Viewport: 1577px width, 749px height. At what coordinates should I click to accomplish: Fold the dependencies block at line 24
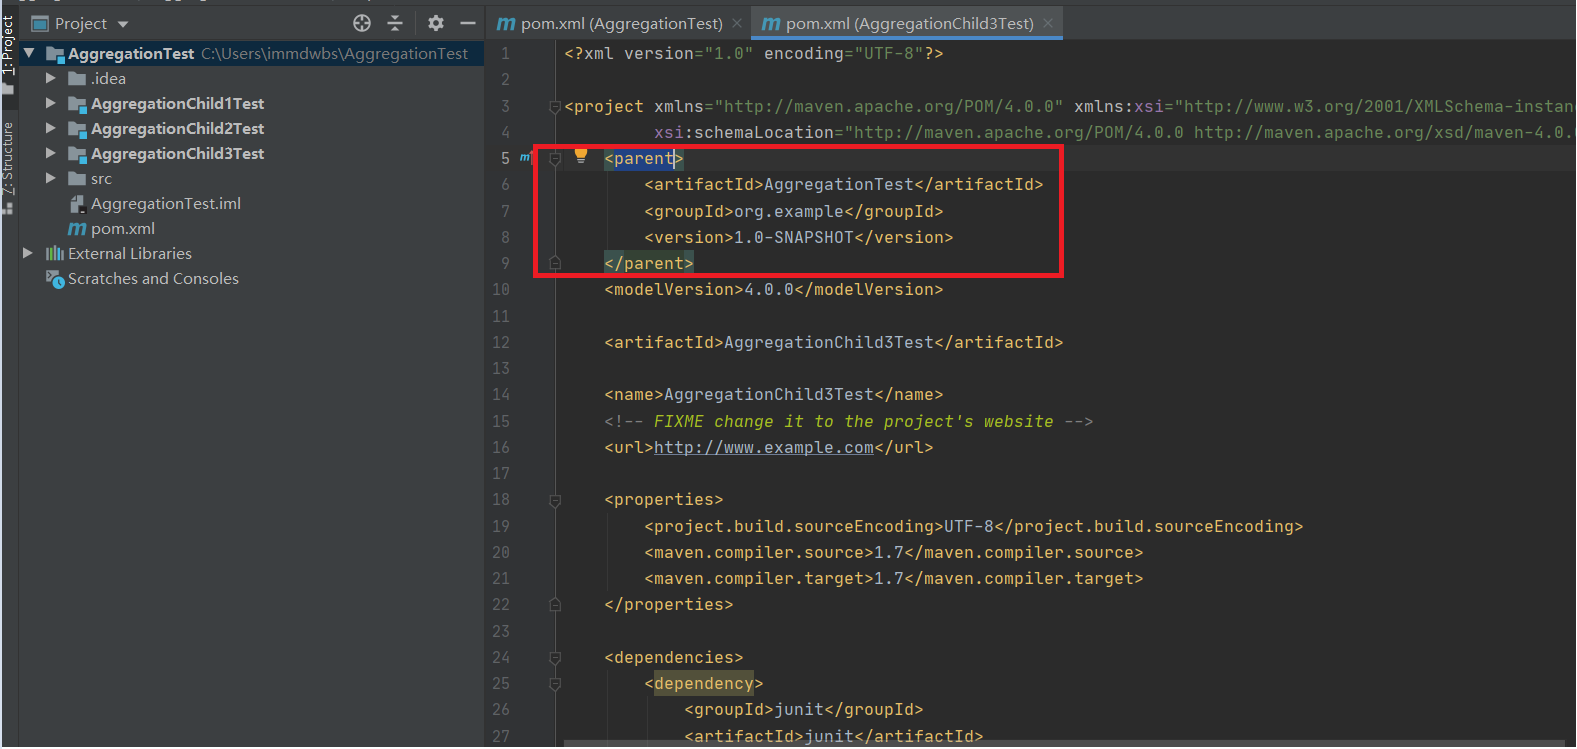pyautogui.click(x=555, y=658)
